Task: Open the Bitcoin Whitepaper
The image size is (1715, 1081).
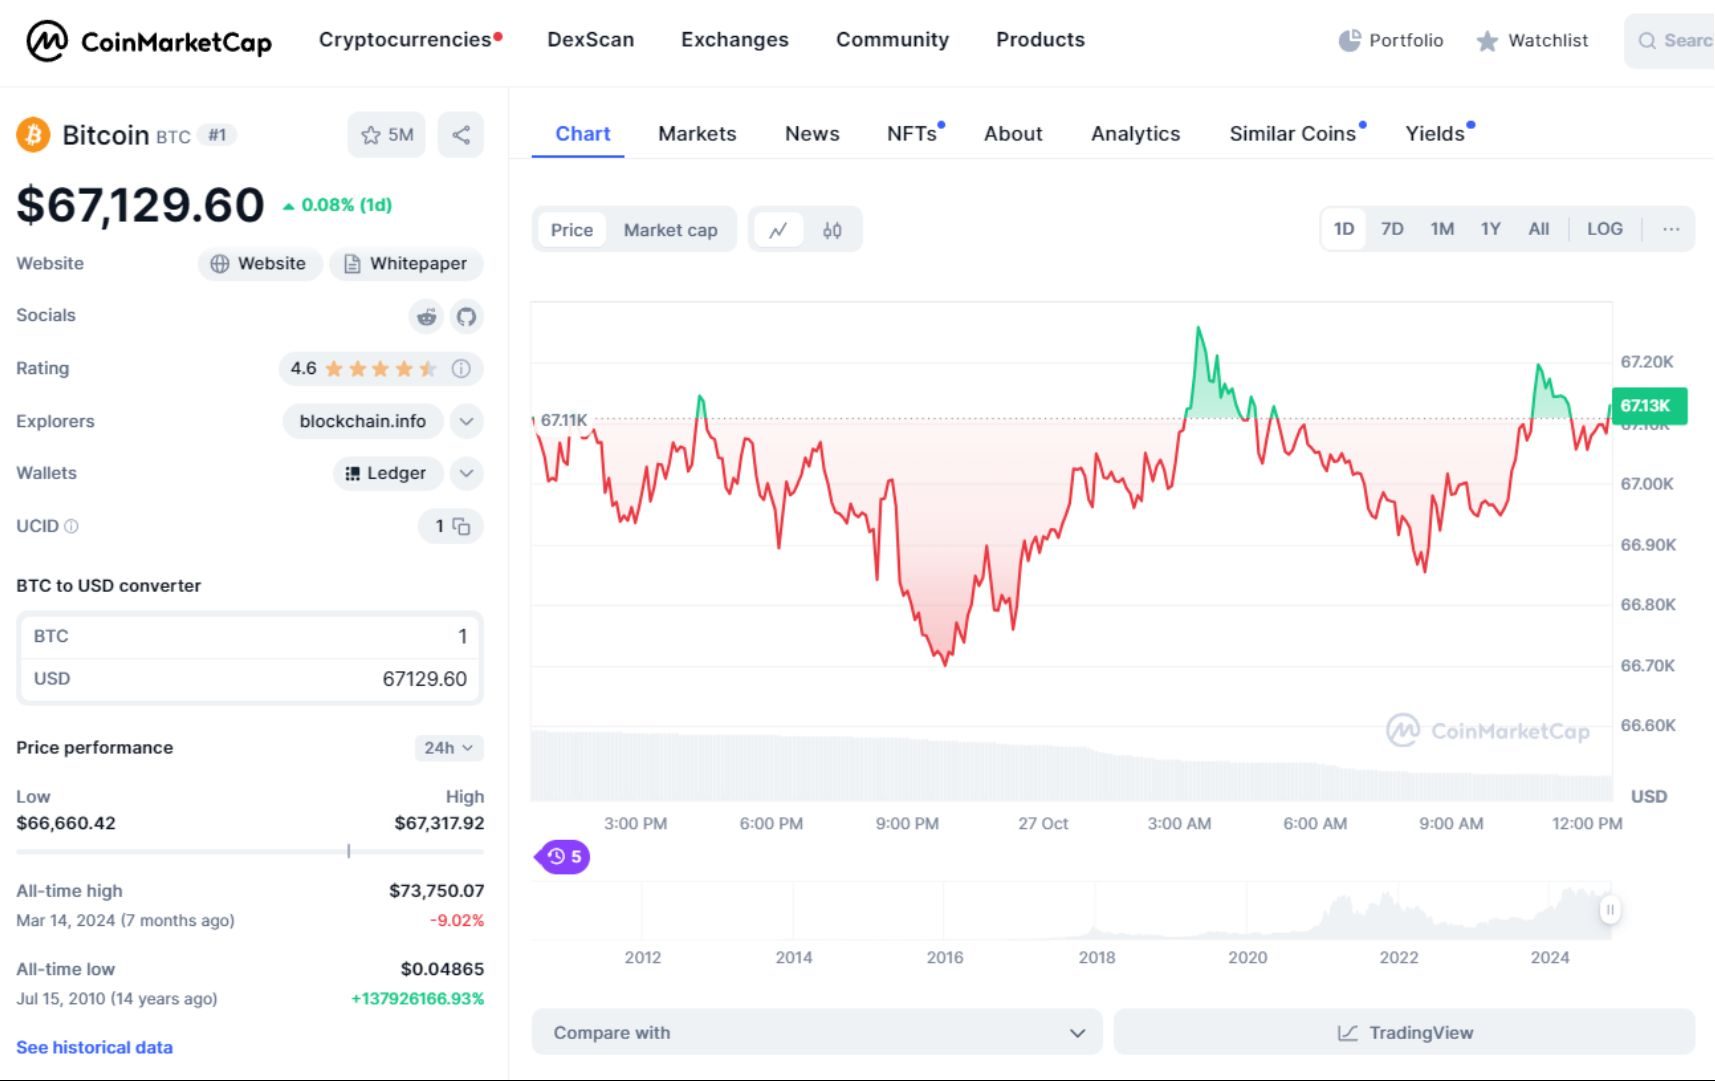Action: [x=406, y=263]
